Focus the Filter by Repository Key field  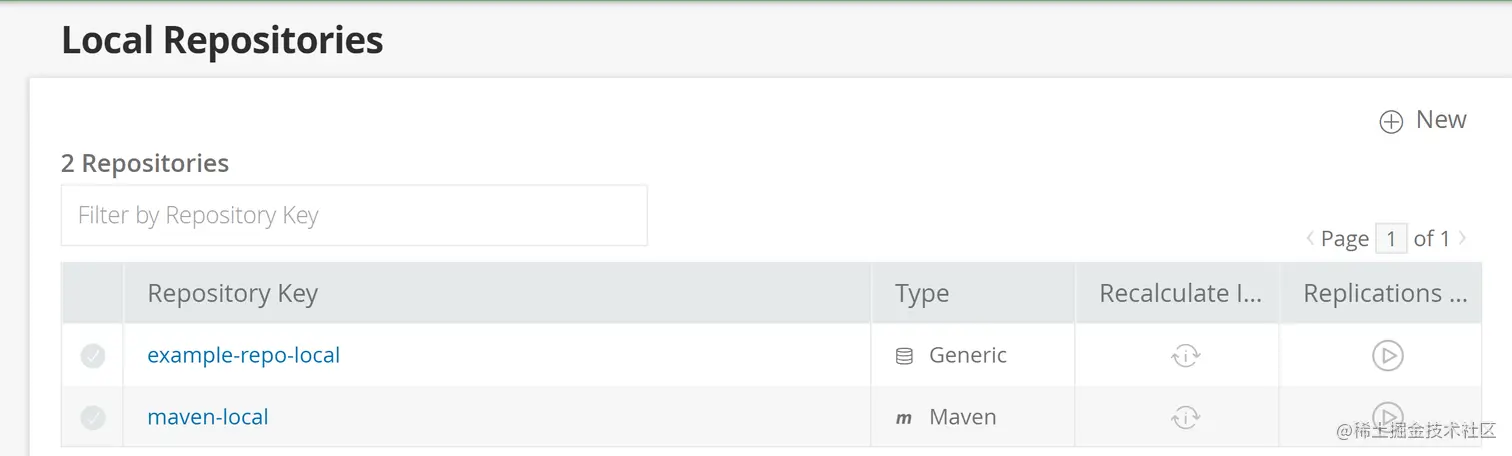[x=354, y=215]
